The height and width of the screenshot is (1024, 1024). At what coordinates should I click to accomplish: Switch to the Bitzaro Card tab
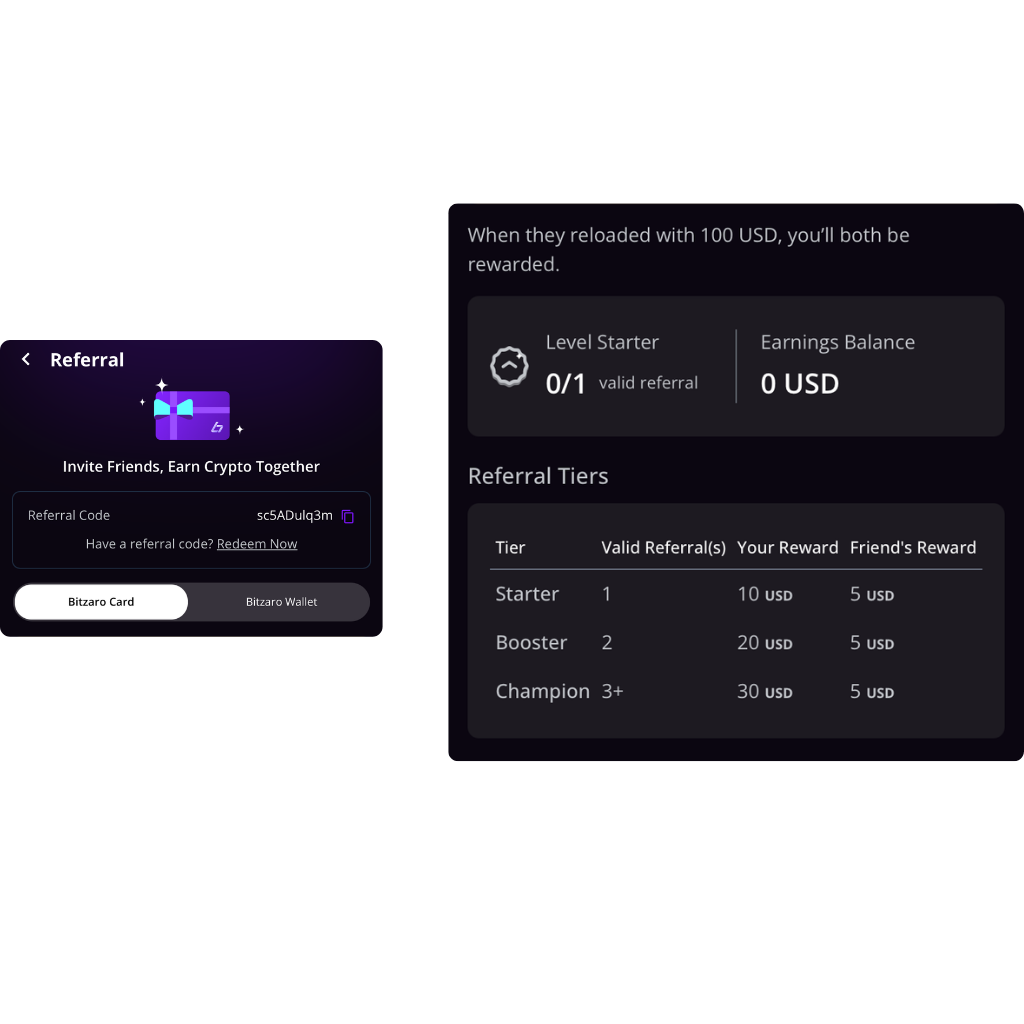tap(101, 602)
